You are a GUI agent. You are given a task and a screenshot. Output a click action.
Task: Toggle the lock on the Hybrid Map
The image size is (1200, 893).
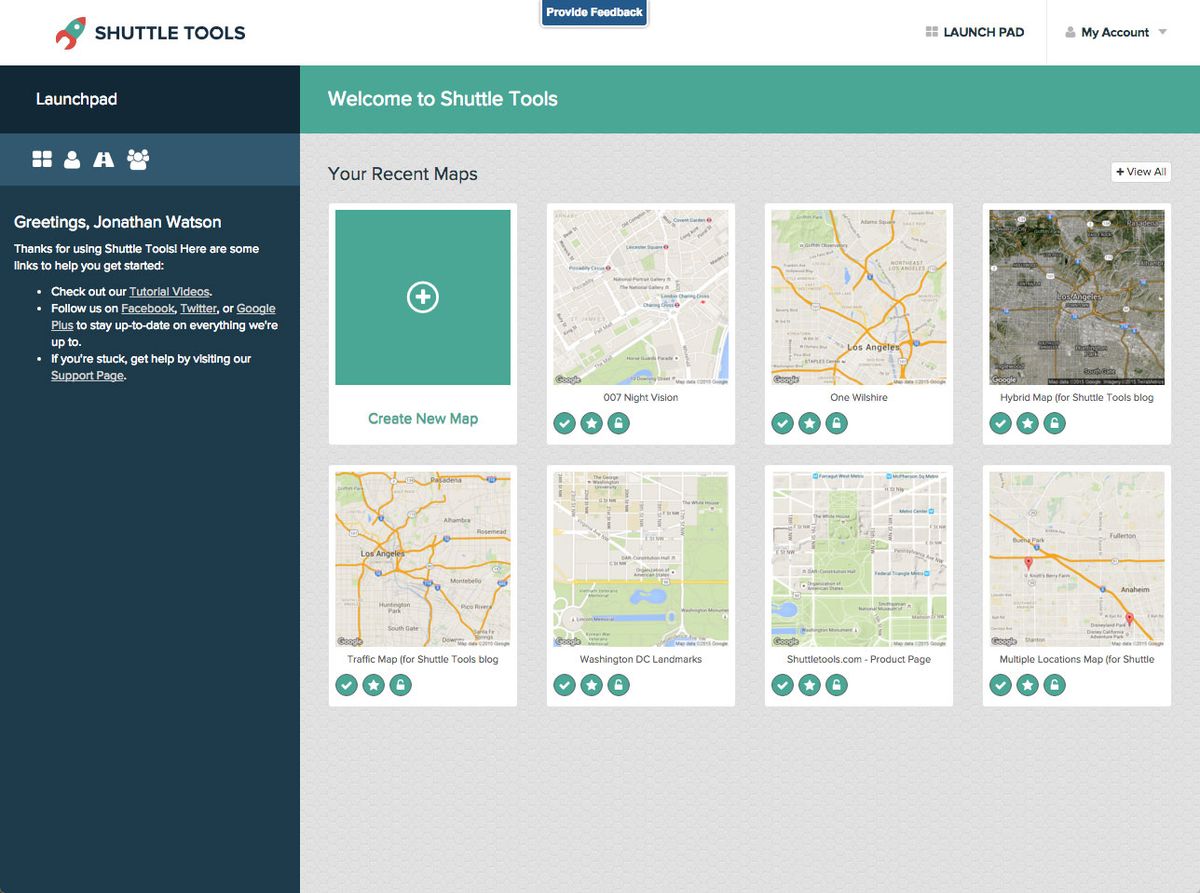[1054, 423]
